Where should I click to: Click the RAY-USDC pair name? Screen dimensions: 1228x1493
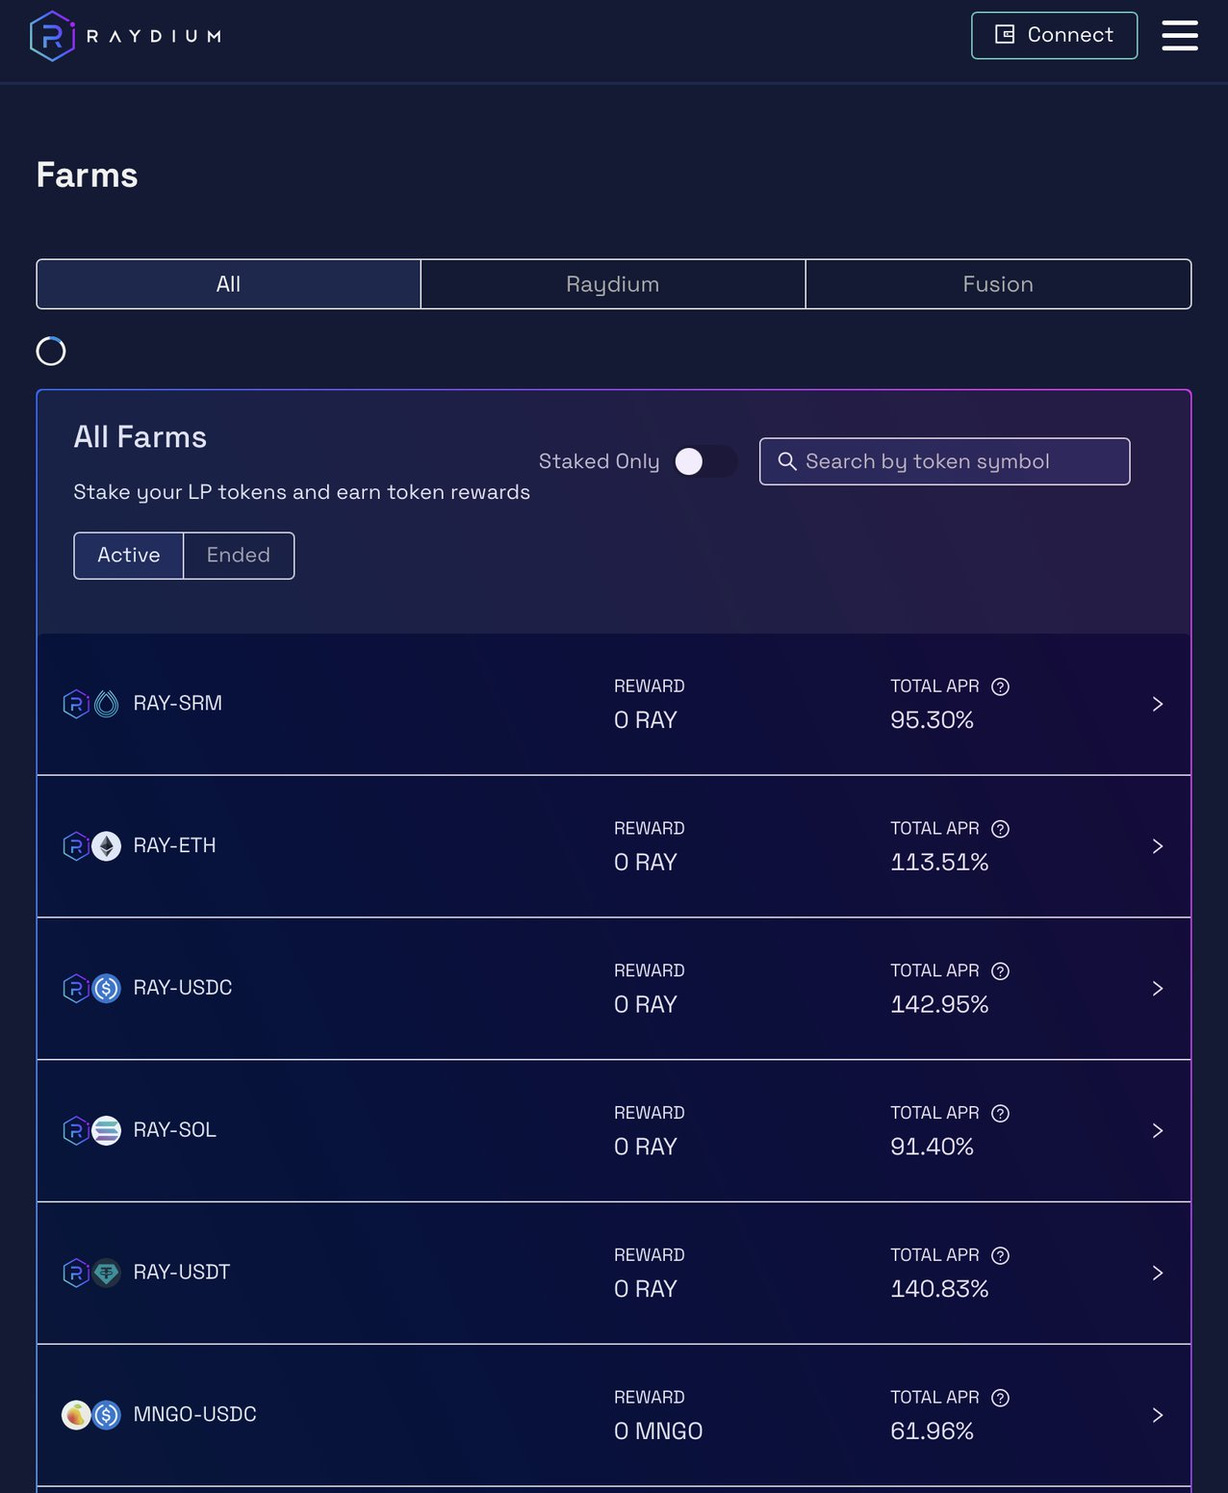pyautogui.click(x=182, y=988)
